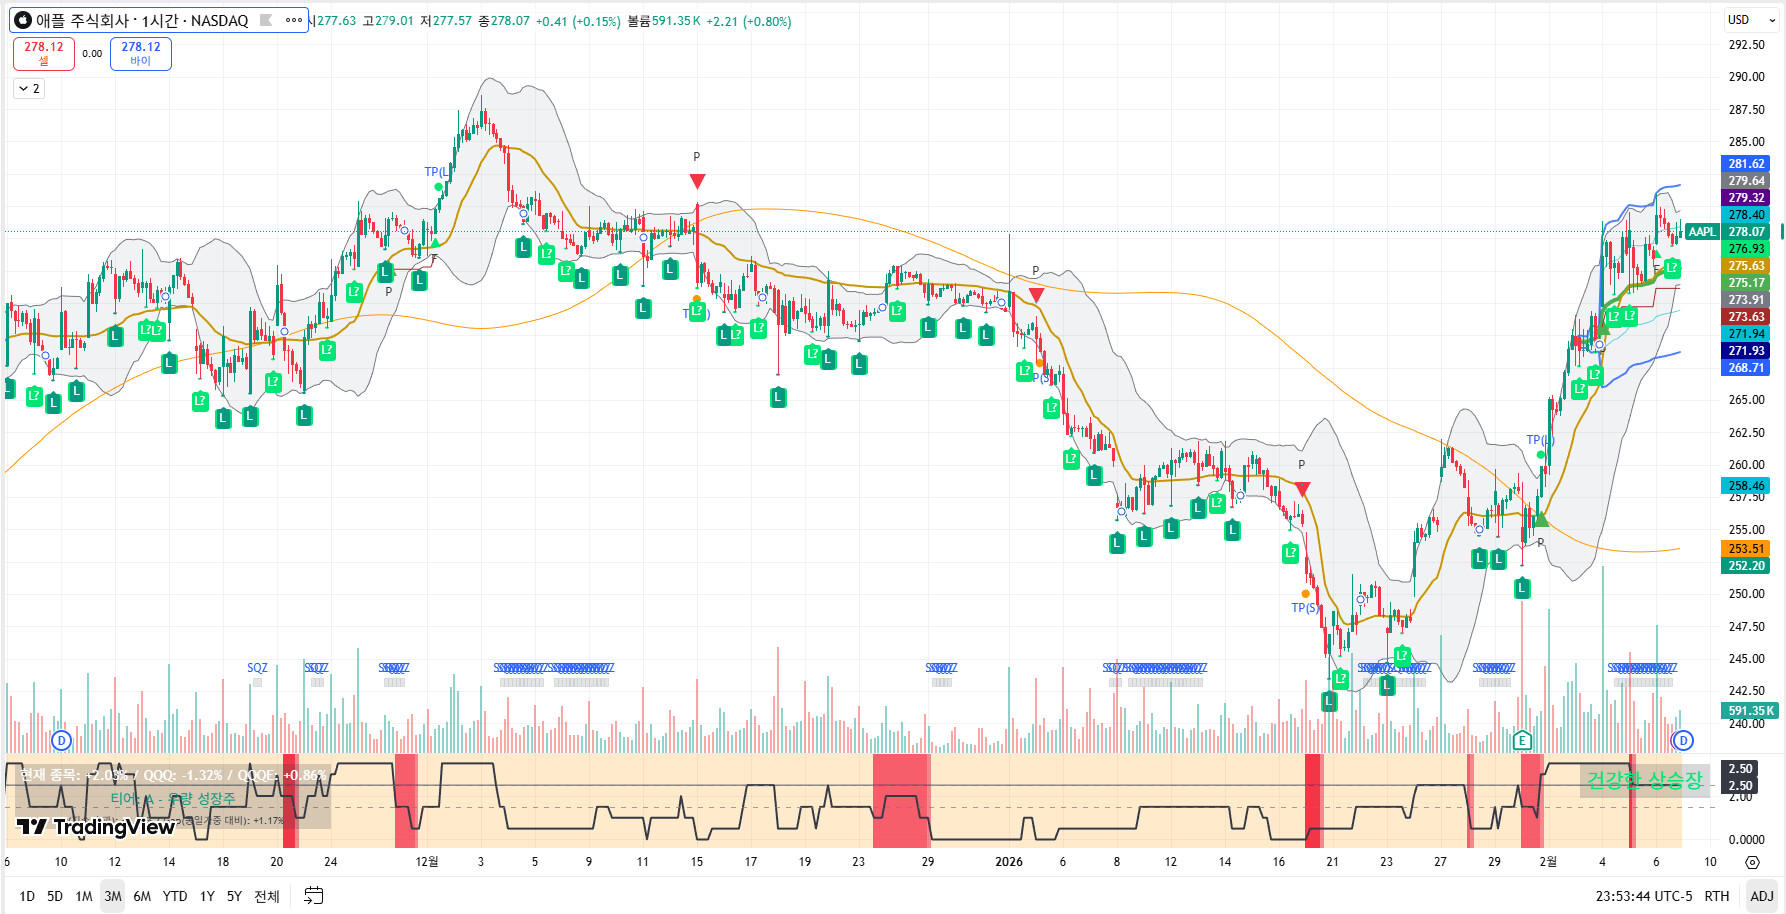Click the 건강한 상승장 indicator label

point(1644,780)
